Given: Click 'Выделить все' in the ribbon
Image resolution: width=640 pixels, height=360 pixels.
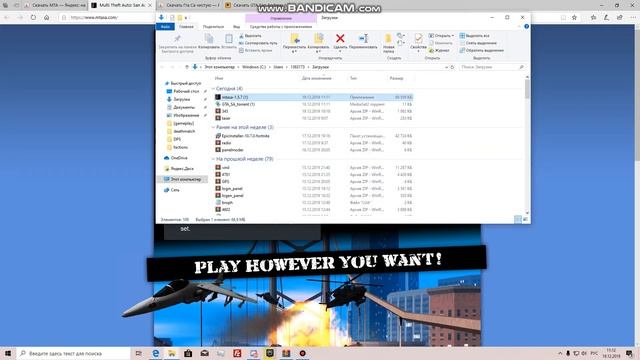Looking at the screenshot, I should click(x=474, y=36).
